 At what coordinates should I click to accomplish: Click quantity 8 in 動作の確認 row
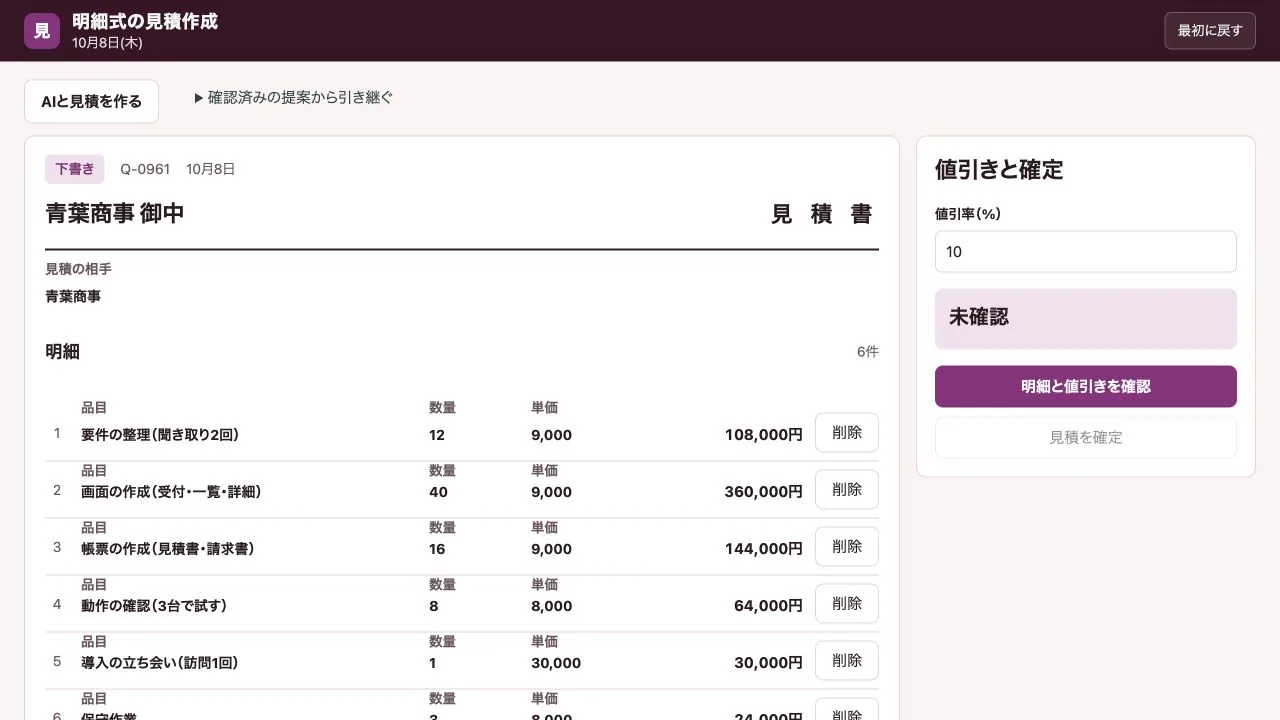434,606
